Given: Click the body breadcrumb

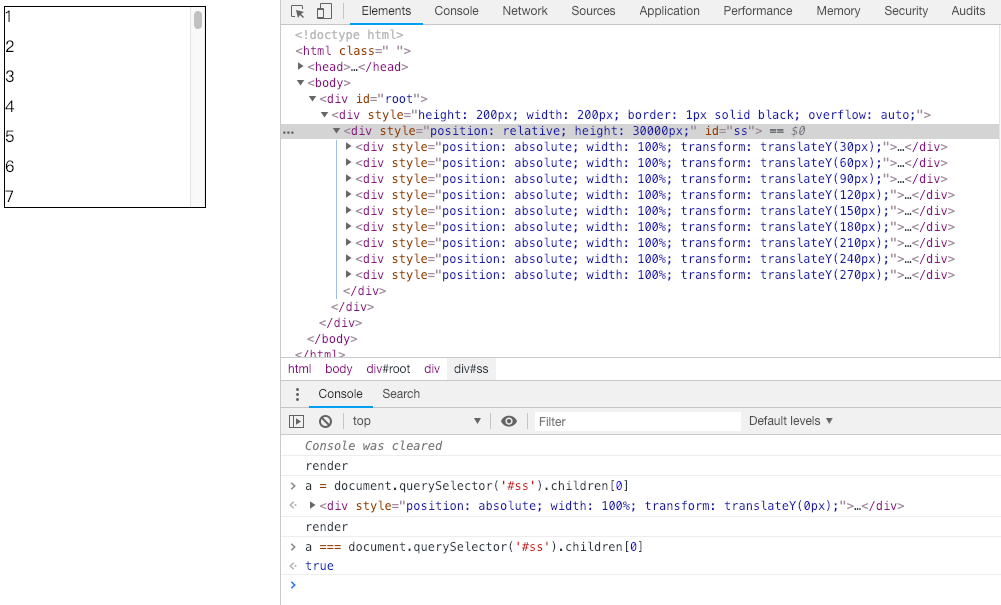Looking at the screenshot, I should click(338, 369).
